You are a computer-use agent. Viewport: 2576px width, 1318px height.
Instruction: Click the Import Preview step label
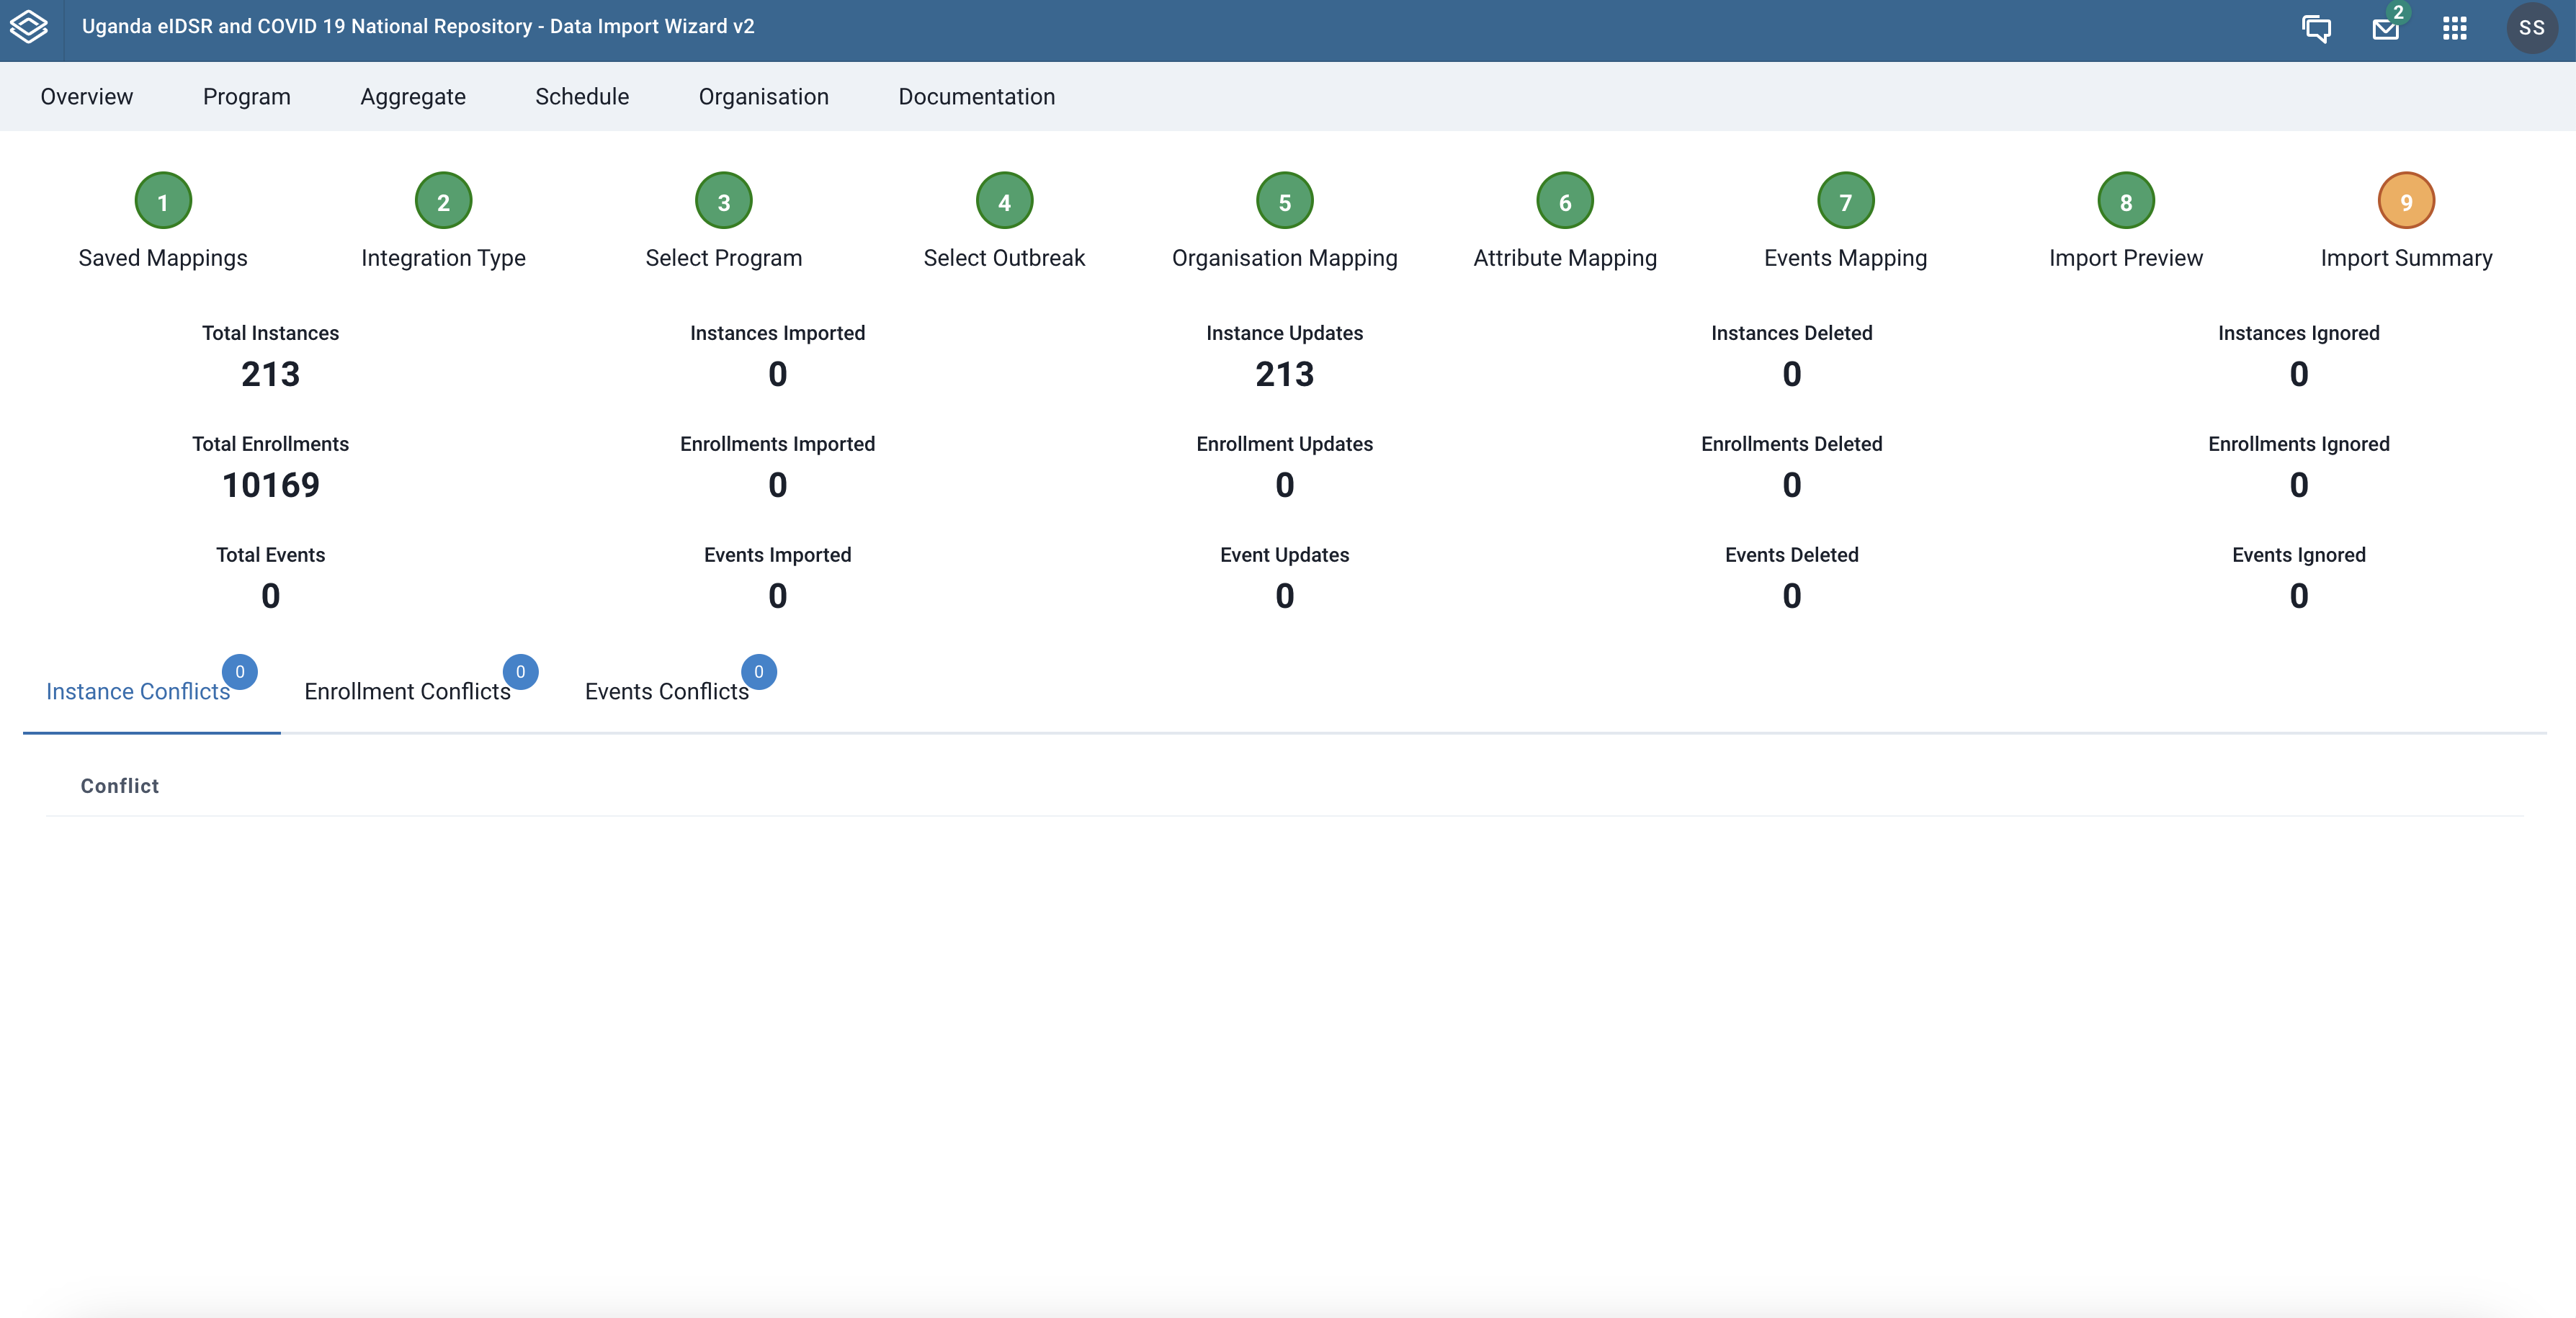(2126, 258)
